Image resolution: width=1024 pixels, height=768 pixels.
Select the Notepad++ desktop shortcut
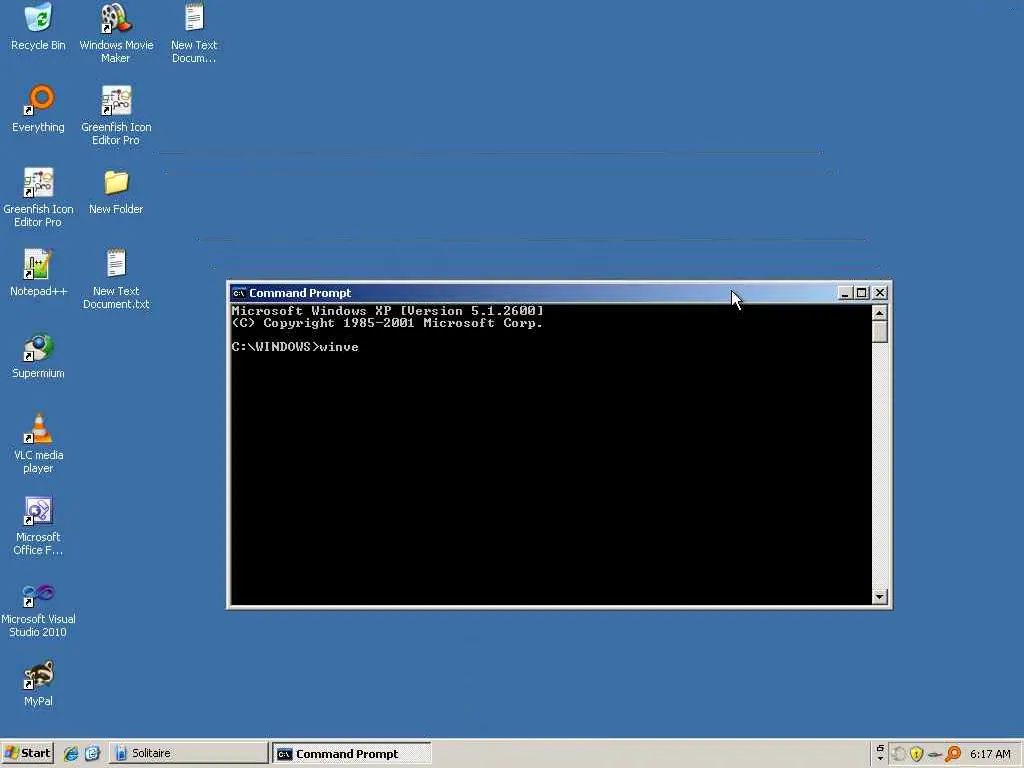click(38, 273)
